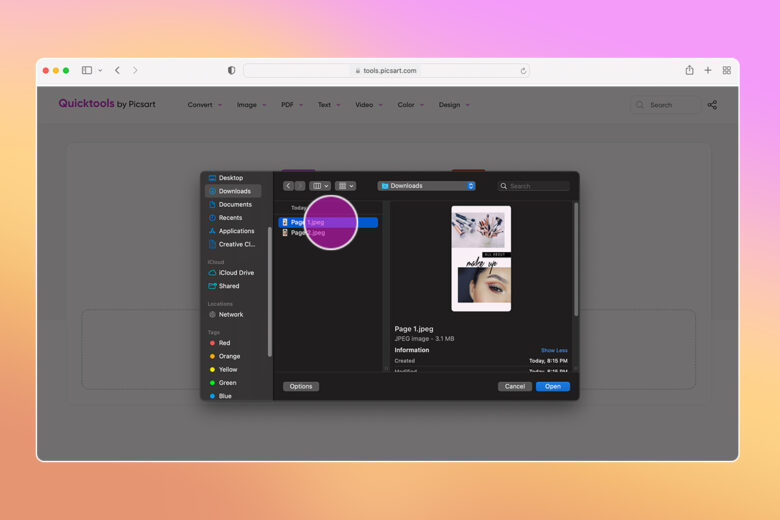Click Options button in file dialog
This screenshot has height=520, width=780.
pyautogui.click(x=301, y=387)
